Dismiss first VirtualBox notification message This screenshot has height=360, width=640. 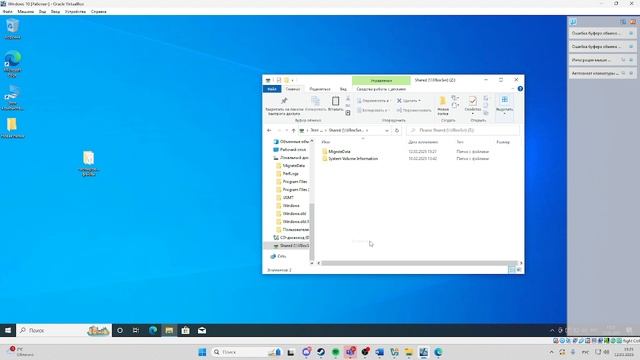[631, 33]
